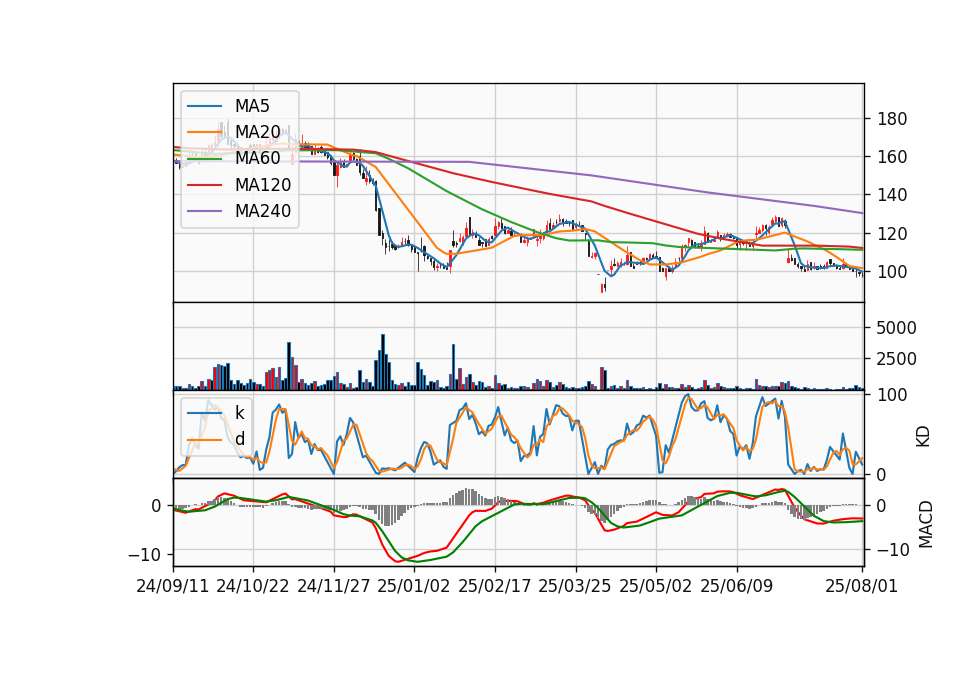
Task: Click the MA120 legend label
Action: pos(263,185)
